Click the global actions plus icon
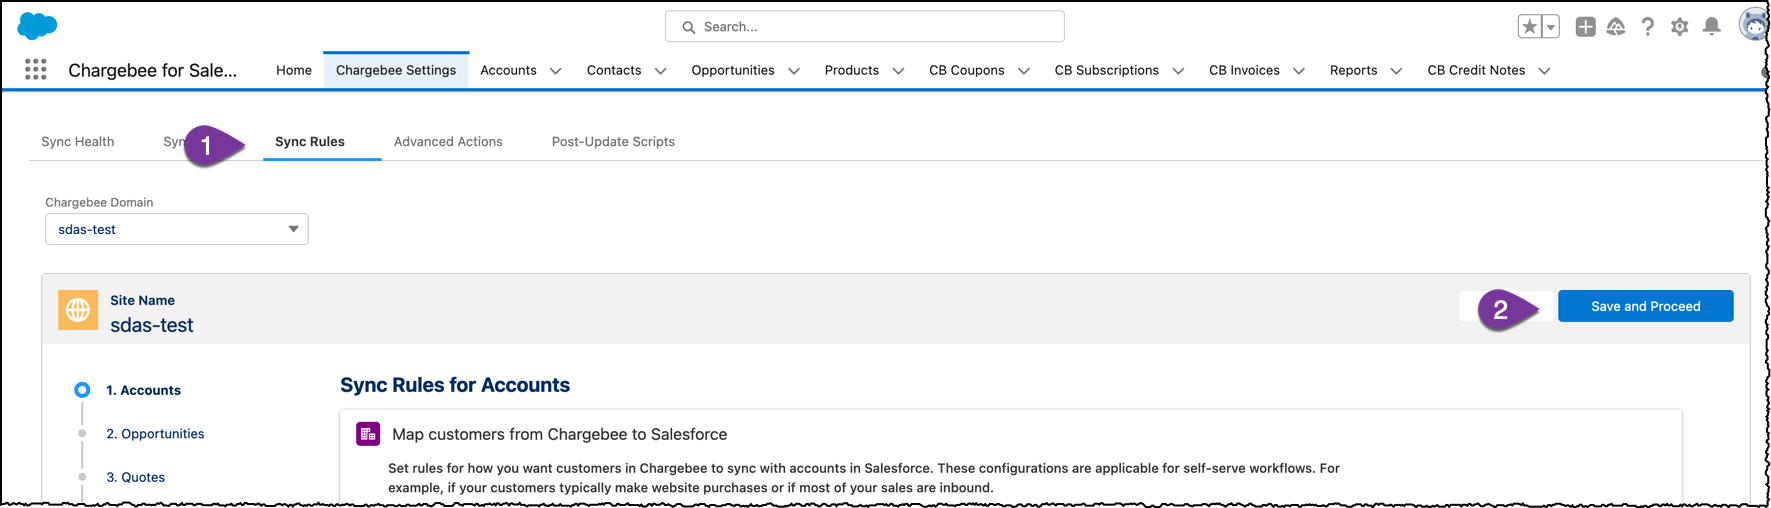This screenshot has width=1771, height=508. point(1585,27)
